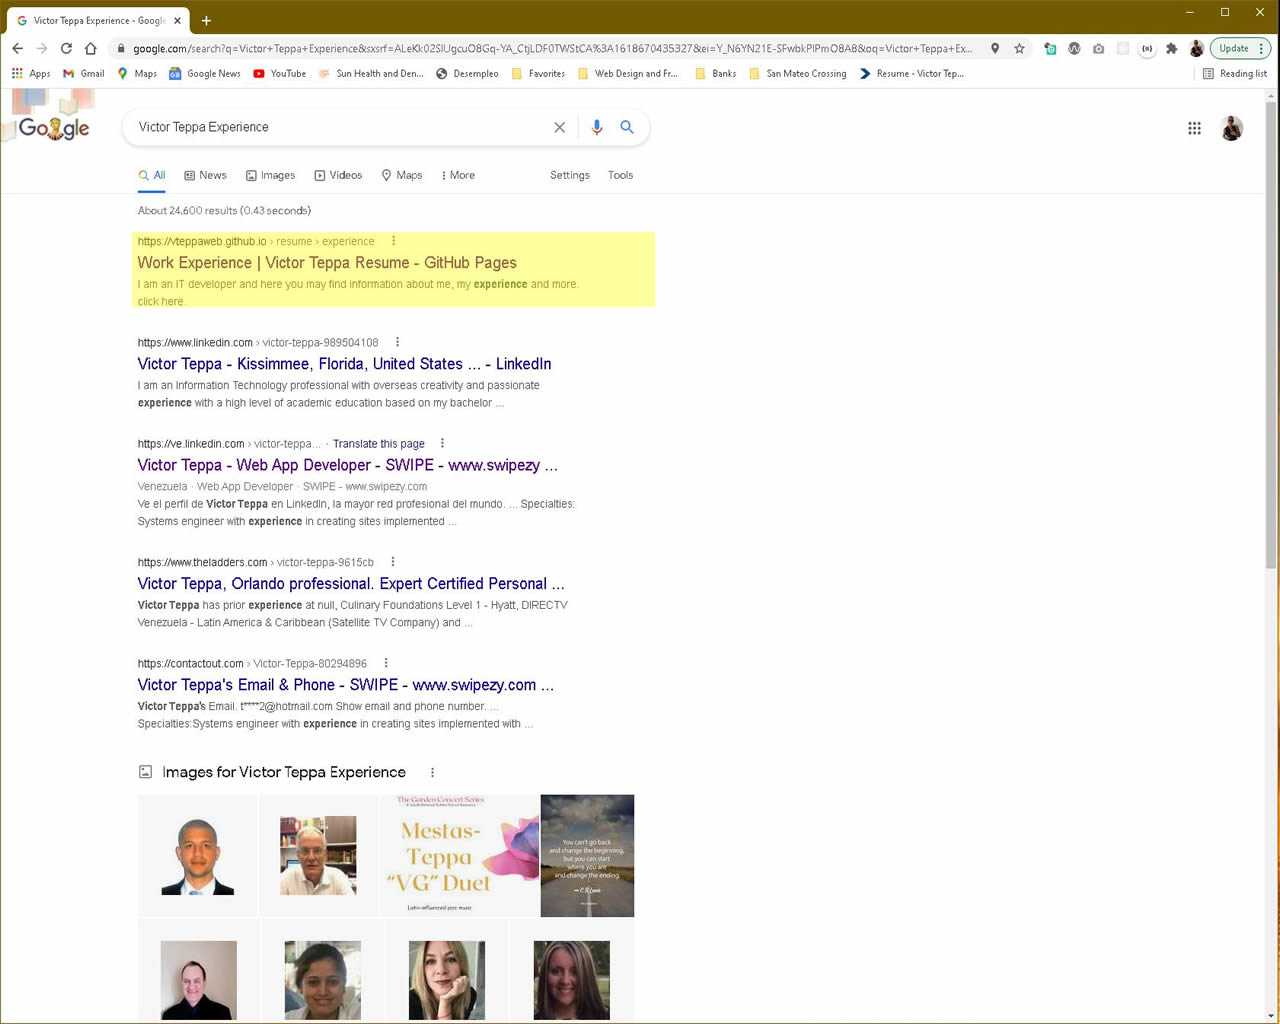The width and height of the screenshot is (1280, 1024).
Task: Click the location pin icon in address bar
Action: (995, 47)
